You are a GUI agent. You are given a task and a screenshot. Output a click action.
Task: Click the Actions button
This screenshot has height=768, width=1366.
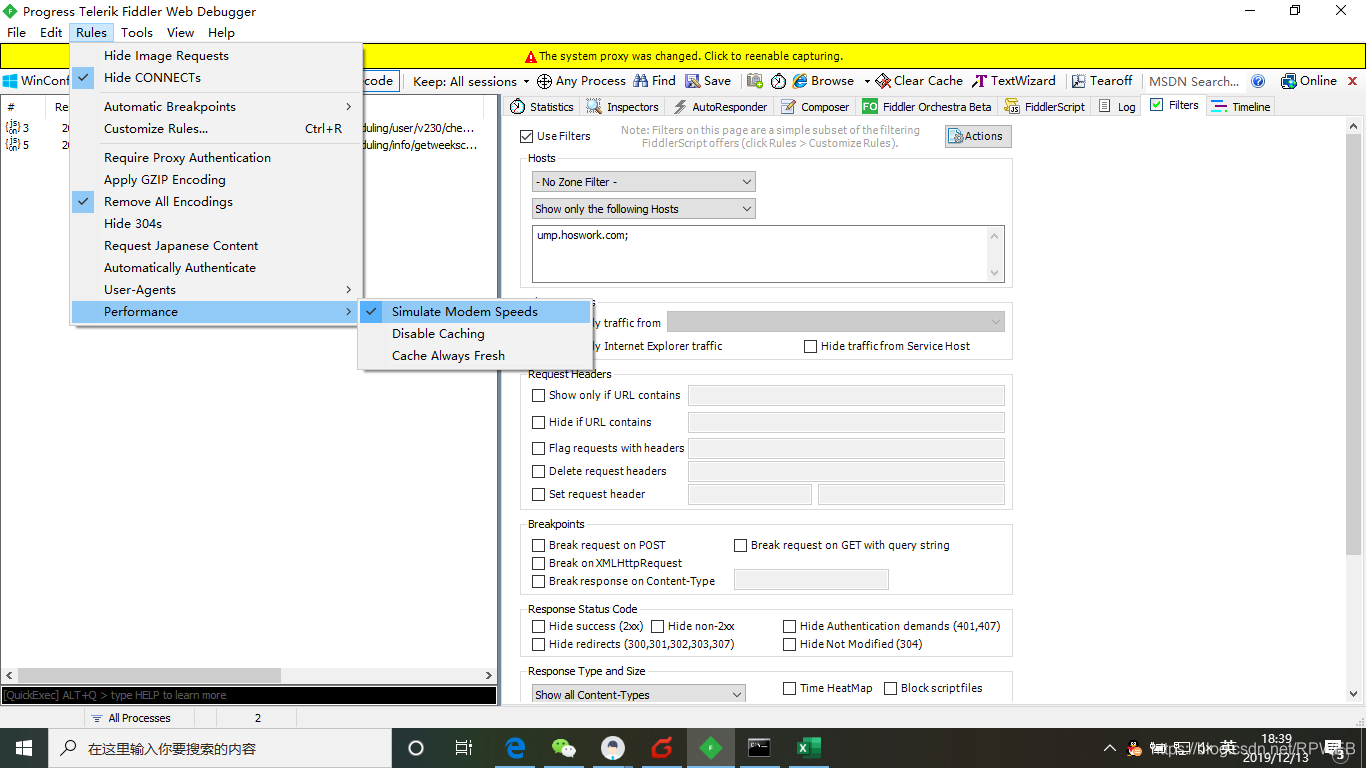(978, 136)
